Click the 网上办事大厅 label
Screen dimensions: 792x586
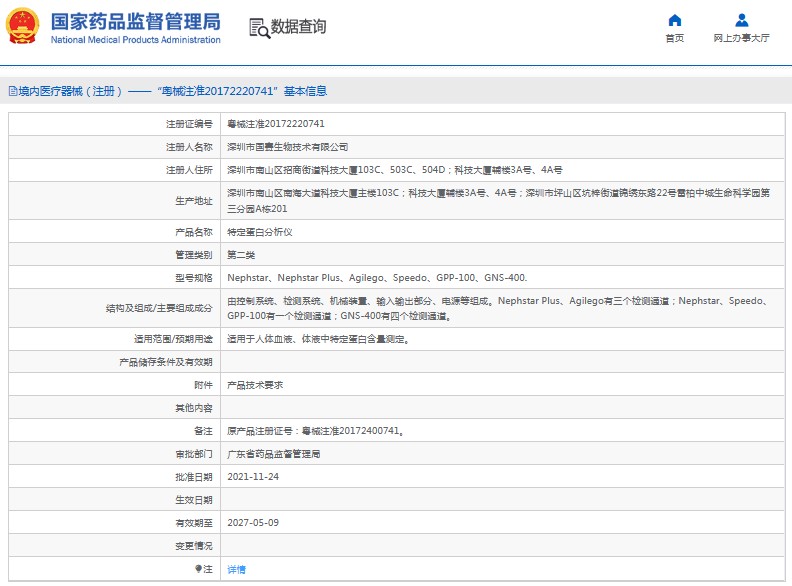coord(741,38)
